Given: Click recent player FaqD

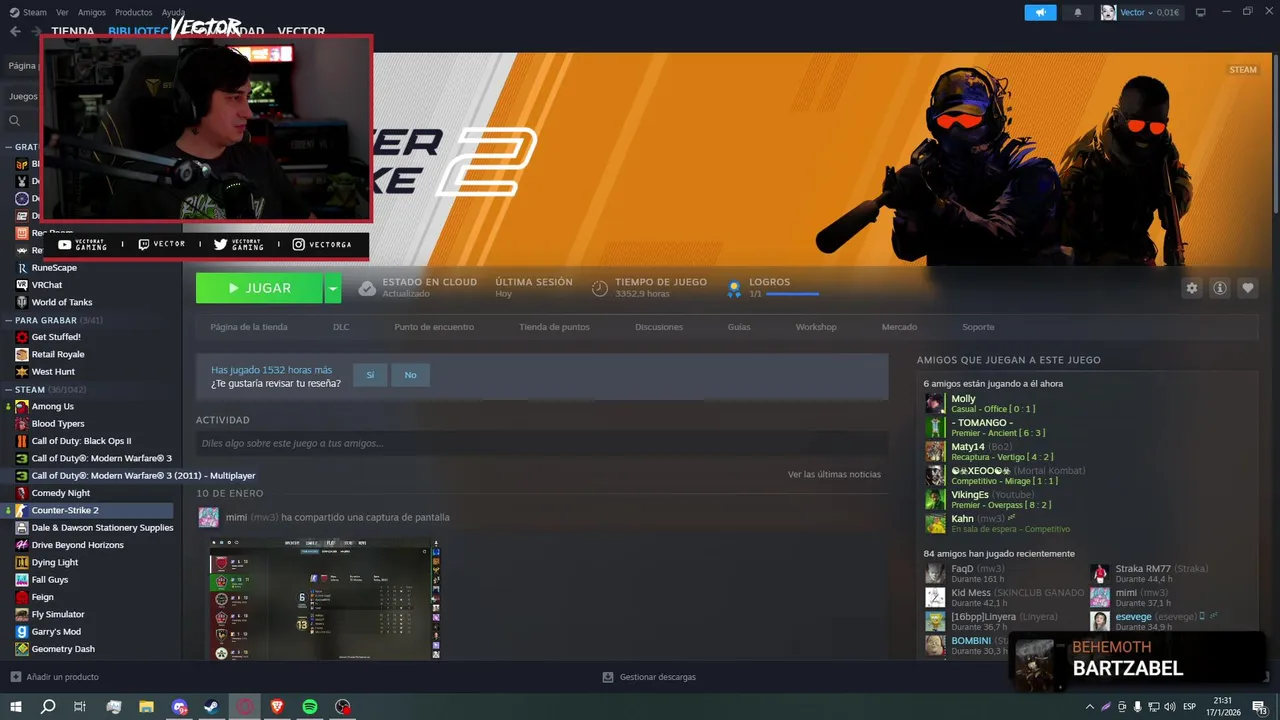Looking at the screenshot, I should coord(962,568).
